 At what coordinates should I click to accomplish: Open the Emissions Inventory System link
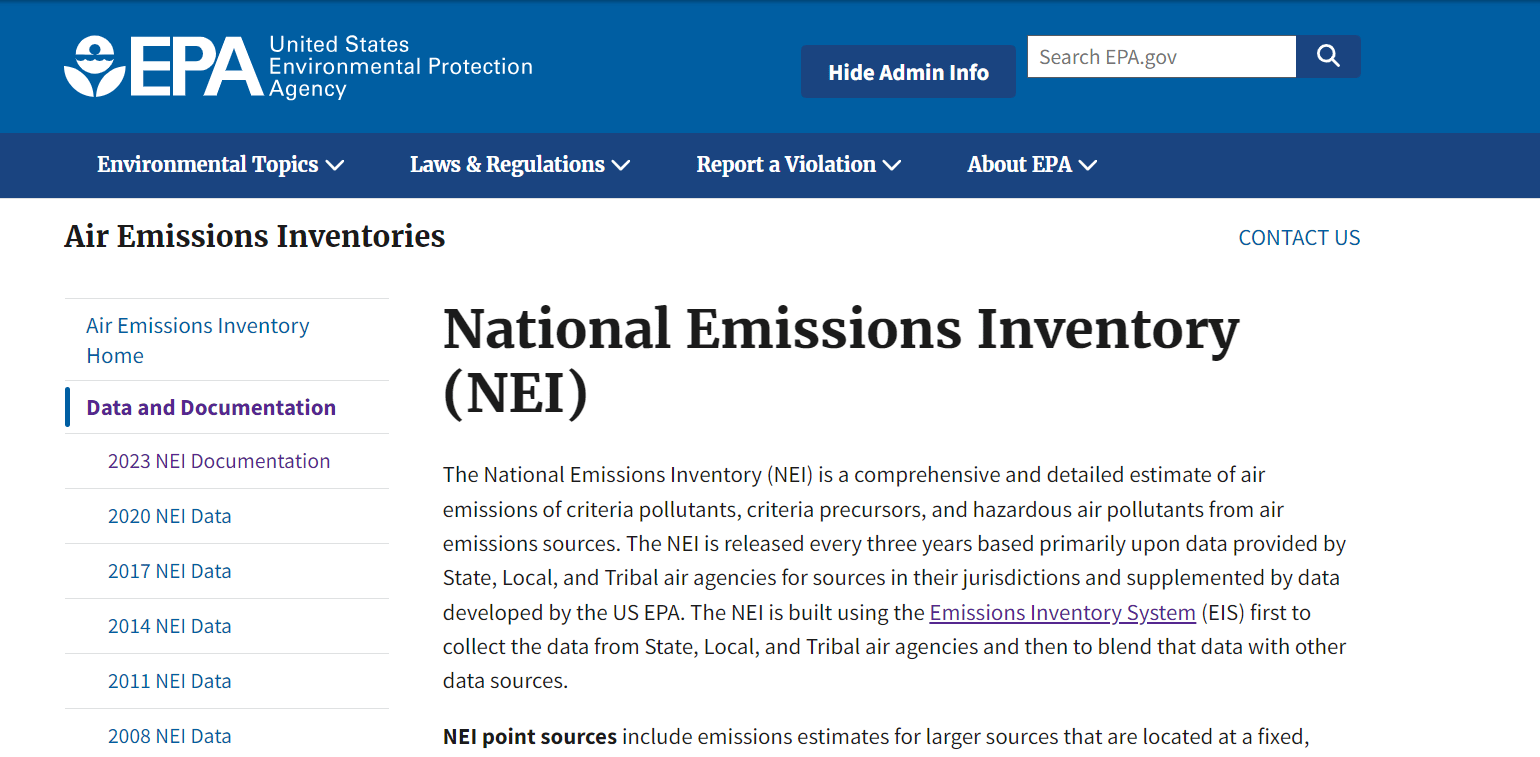pyautogui.click(x=1062, y=612)
